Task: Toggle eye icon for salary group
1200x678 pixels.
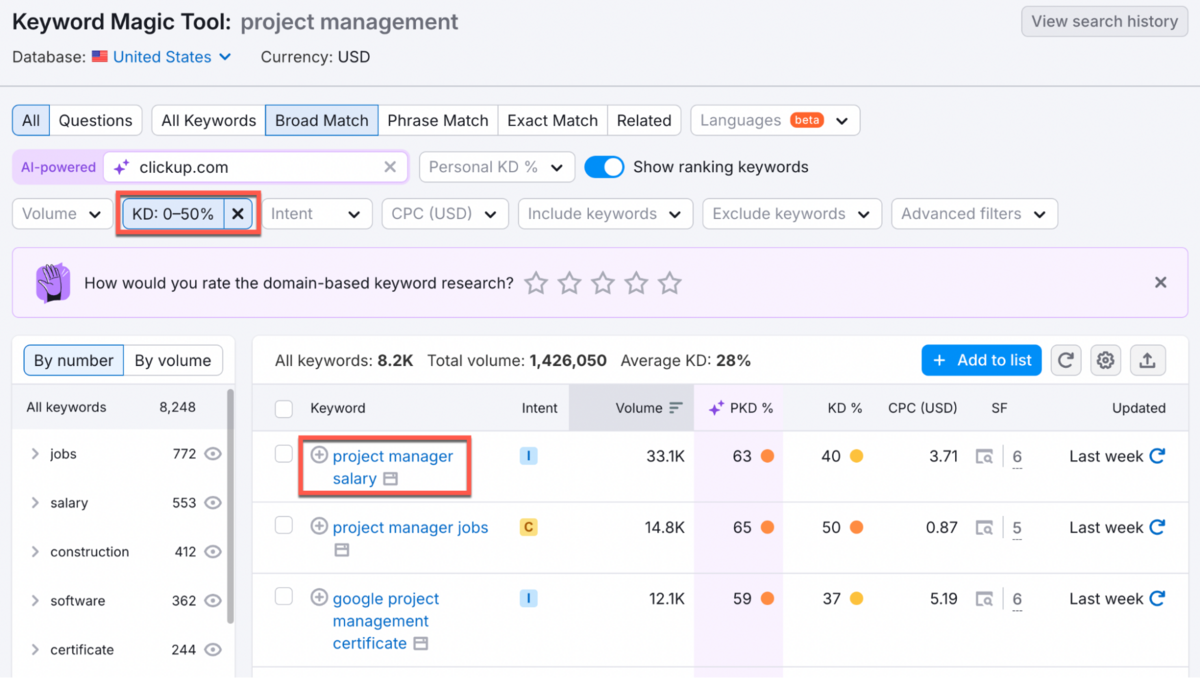Action: click(212, 503)
